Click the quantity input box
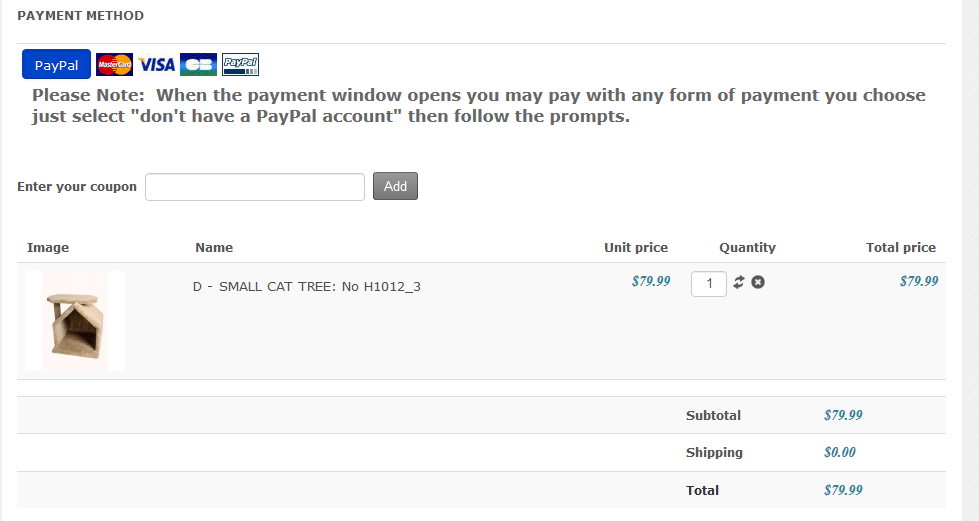The height and width of the screenshot is (521, 979). point(709,284)
